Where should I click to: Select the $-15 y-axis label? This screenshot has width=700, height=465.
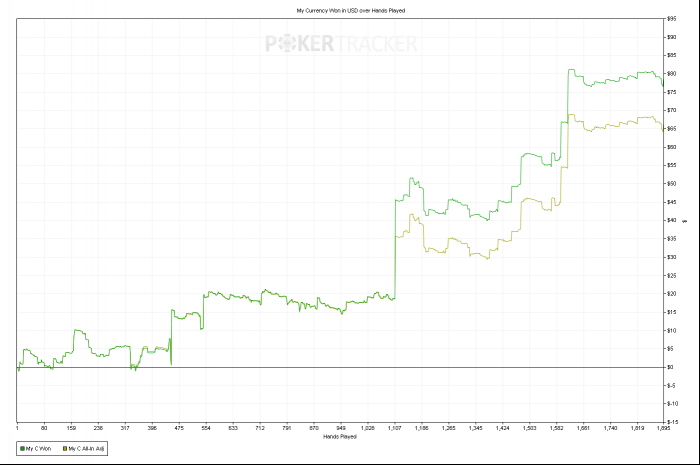click(x=672, y=422)
